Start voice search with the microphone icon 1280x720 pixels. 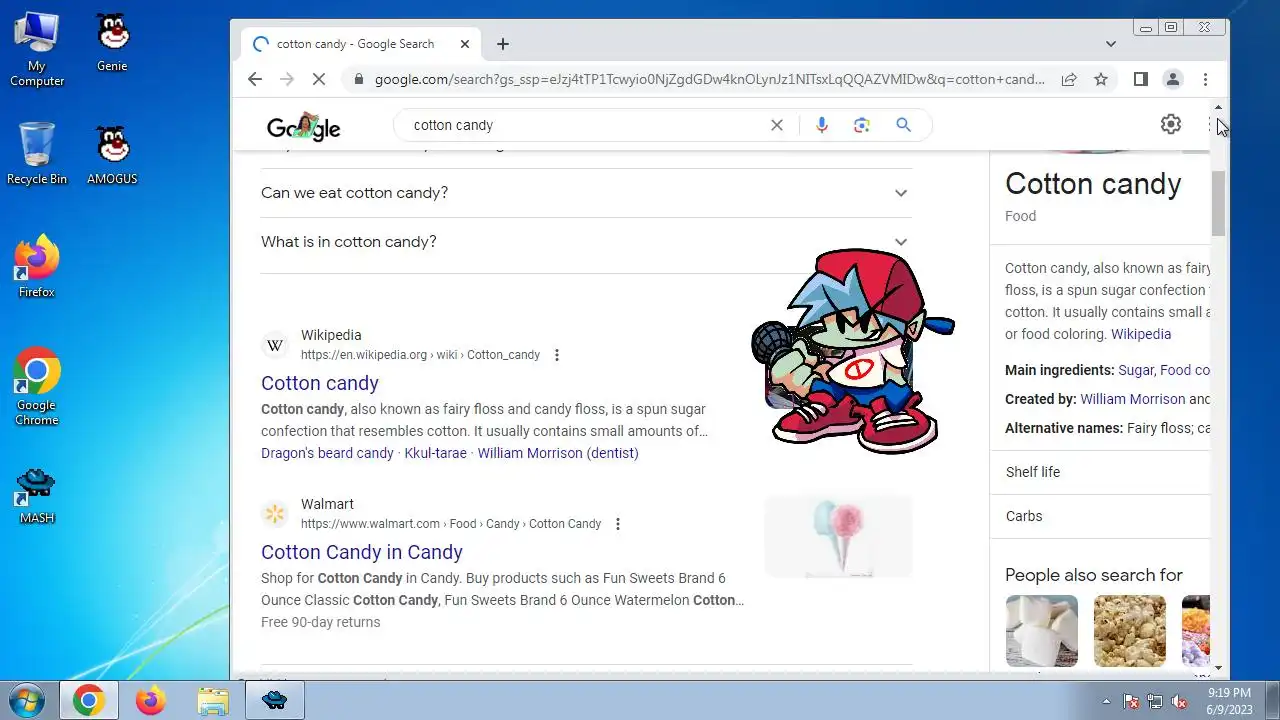[822, 125]
